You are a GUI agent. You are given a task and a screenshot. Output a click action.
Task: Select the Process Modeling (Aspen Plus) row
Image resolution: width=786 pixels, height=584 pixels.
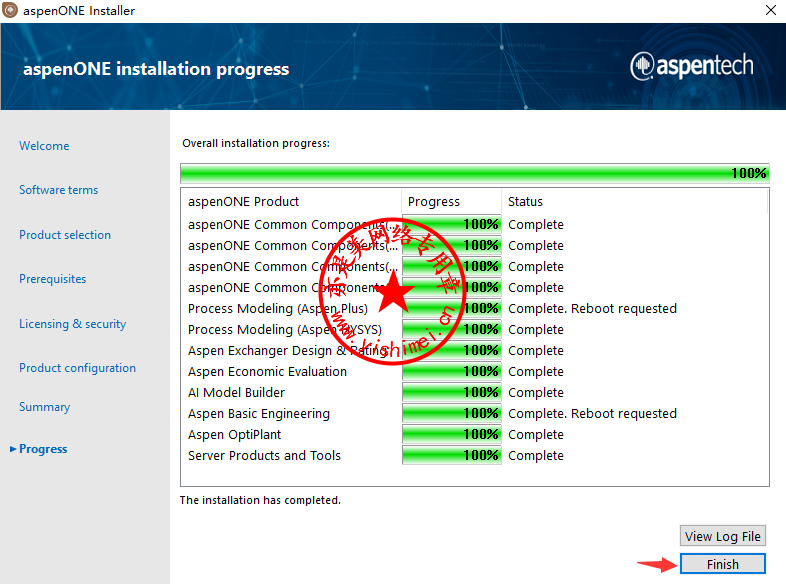tap(474, 308)
